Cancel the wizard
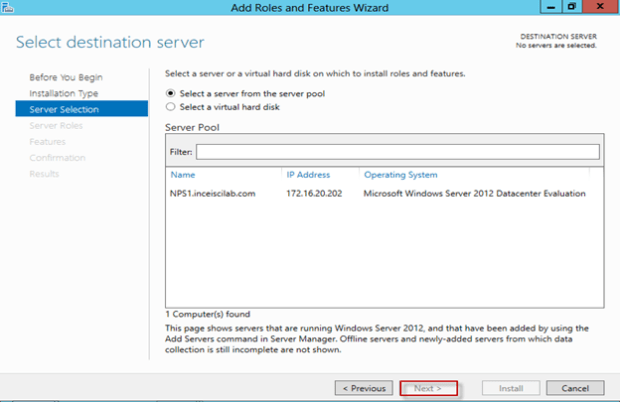This screenshot has width=620, height=402. tap(575, 387)
